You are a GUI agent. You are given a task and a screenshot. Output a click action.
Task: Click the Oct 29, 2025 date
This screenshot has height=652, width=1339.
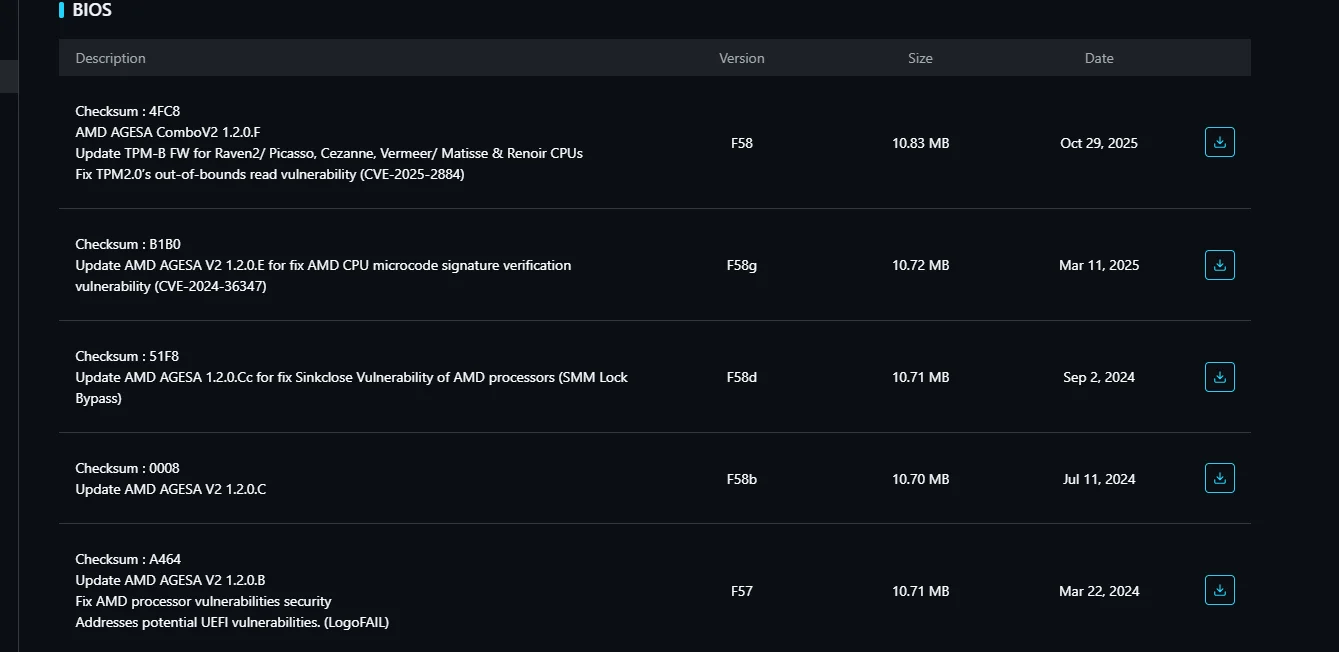point(1098,143)
